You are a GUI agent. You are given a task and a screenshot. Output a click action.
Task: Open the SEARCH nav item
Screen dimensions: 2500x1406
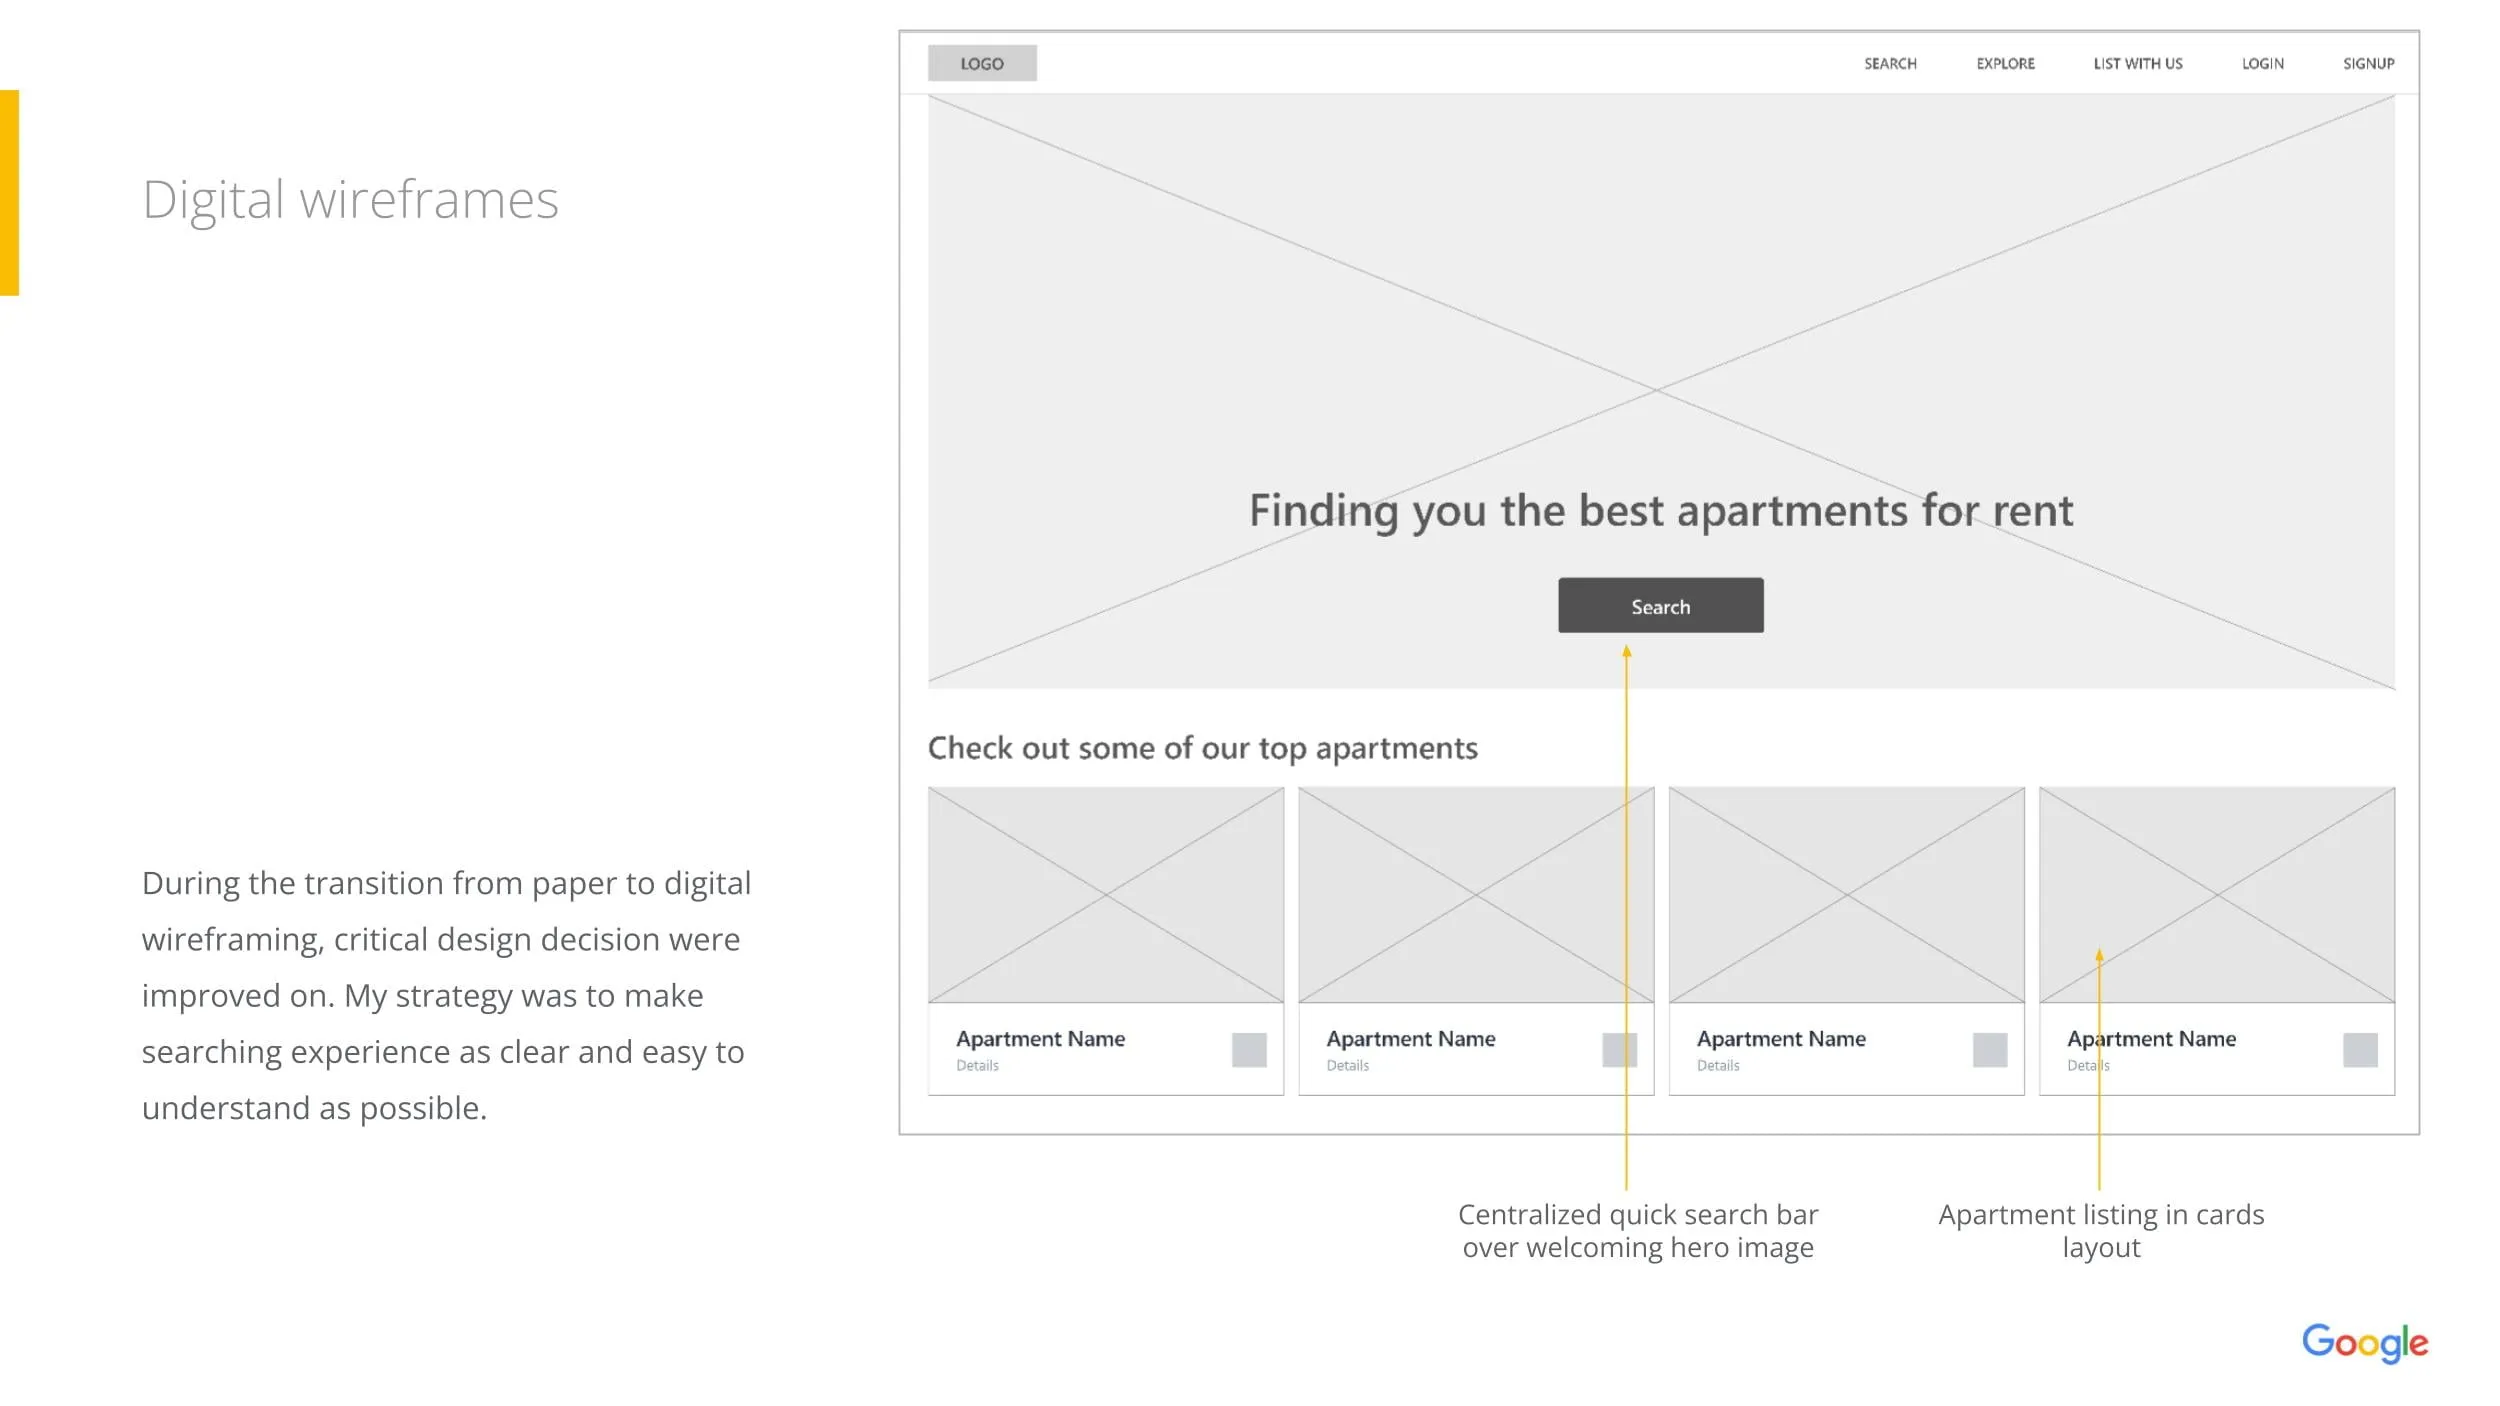[1889, 63]
